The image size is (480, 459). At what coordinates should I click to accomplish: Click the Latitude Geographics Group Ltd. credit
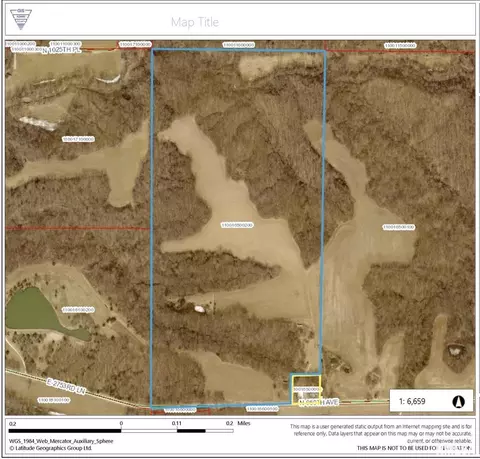[50, 448]
